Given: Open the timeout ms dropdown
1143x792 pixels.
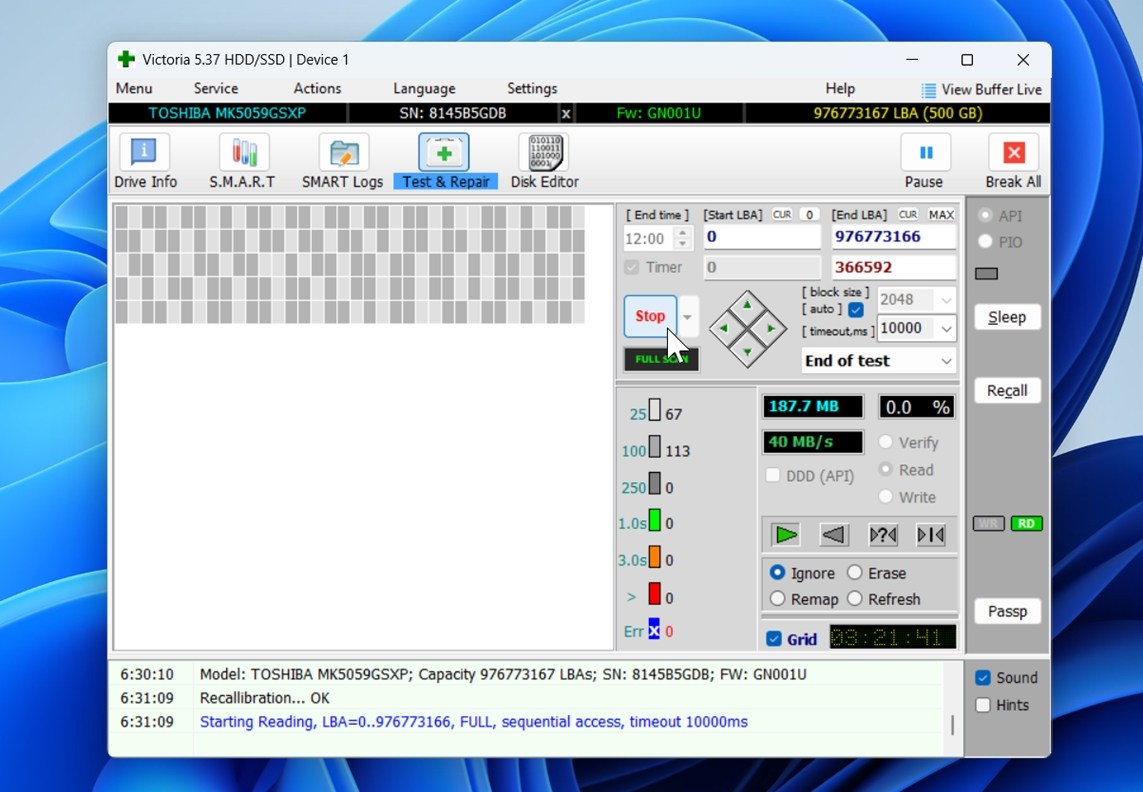Looking at the screenshot, I should coord(946,328).
